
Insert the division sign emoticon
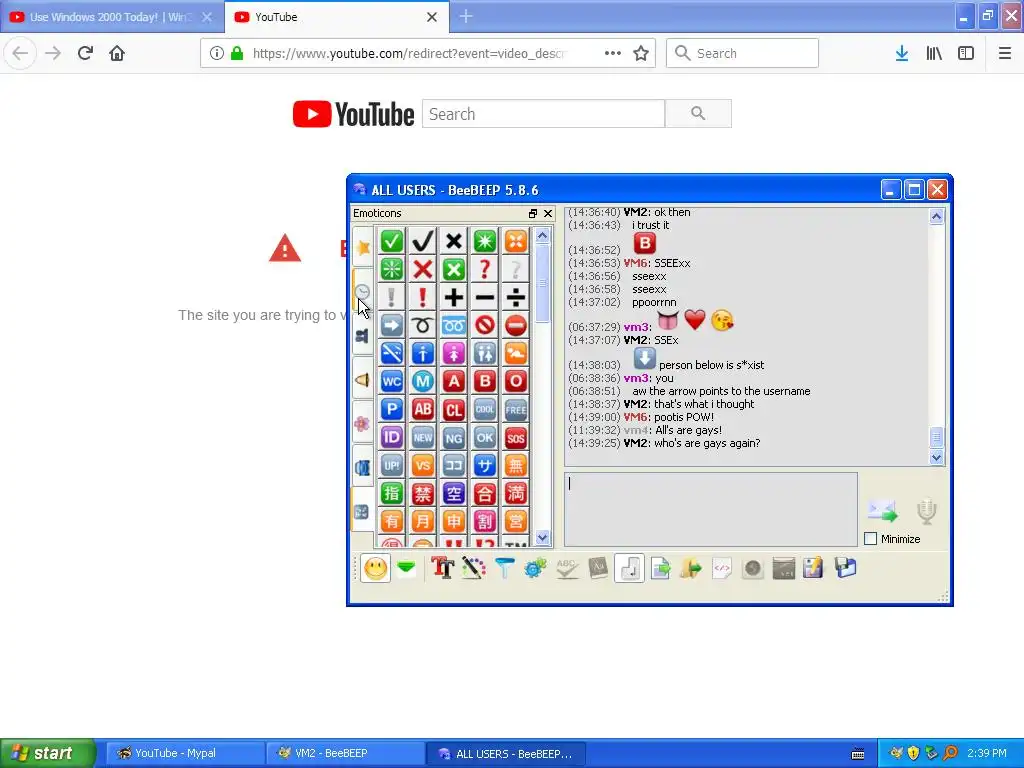point(516,297)
